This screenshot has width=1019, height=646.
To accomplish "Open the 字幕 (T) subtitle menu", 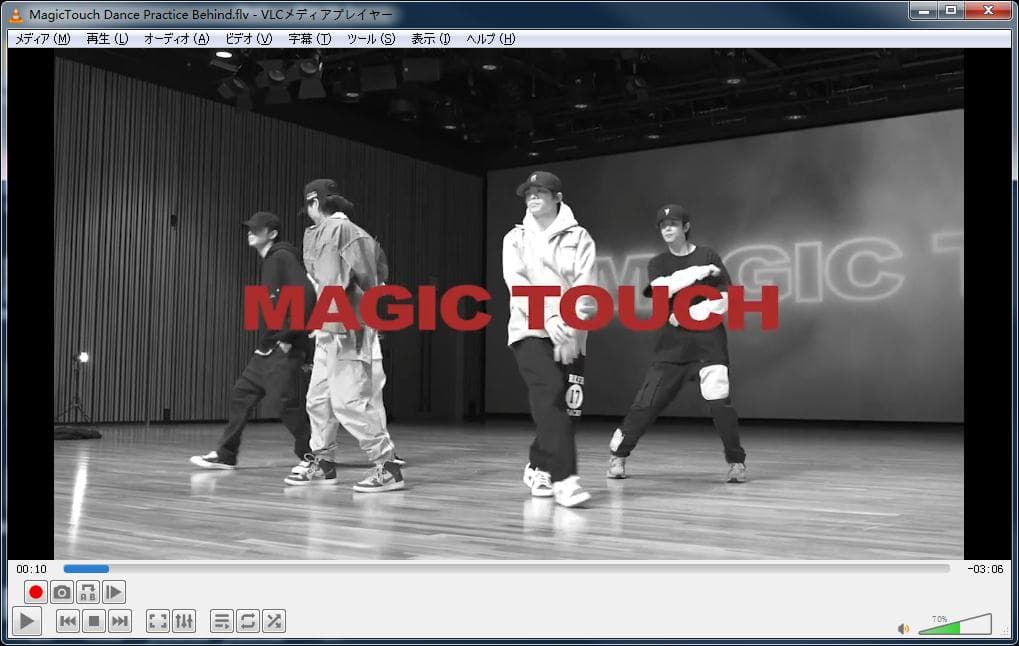I will 309,39.
